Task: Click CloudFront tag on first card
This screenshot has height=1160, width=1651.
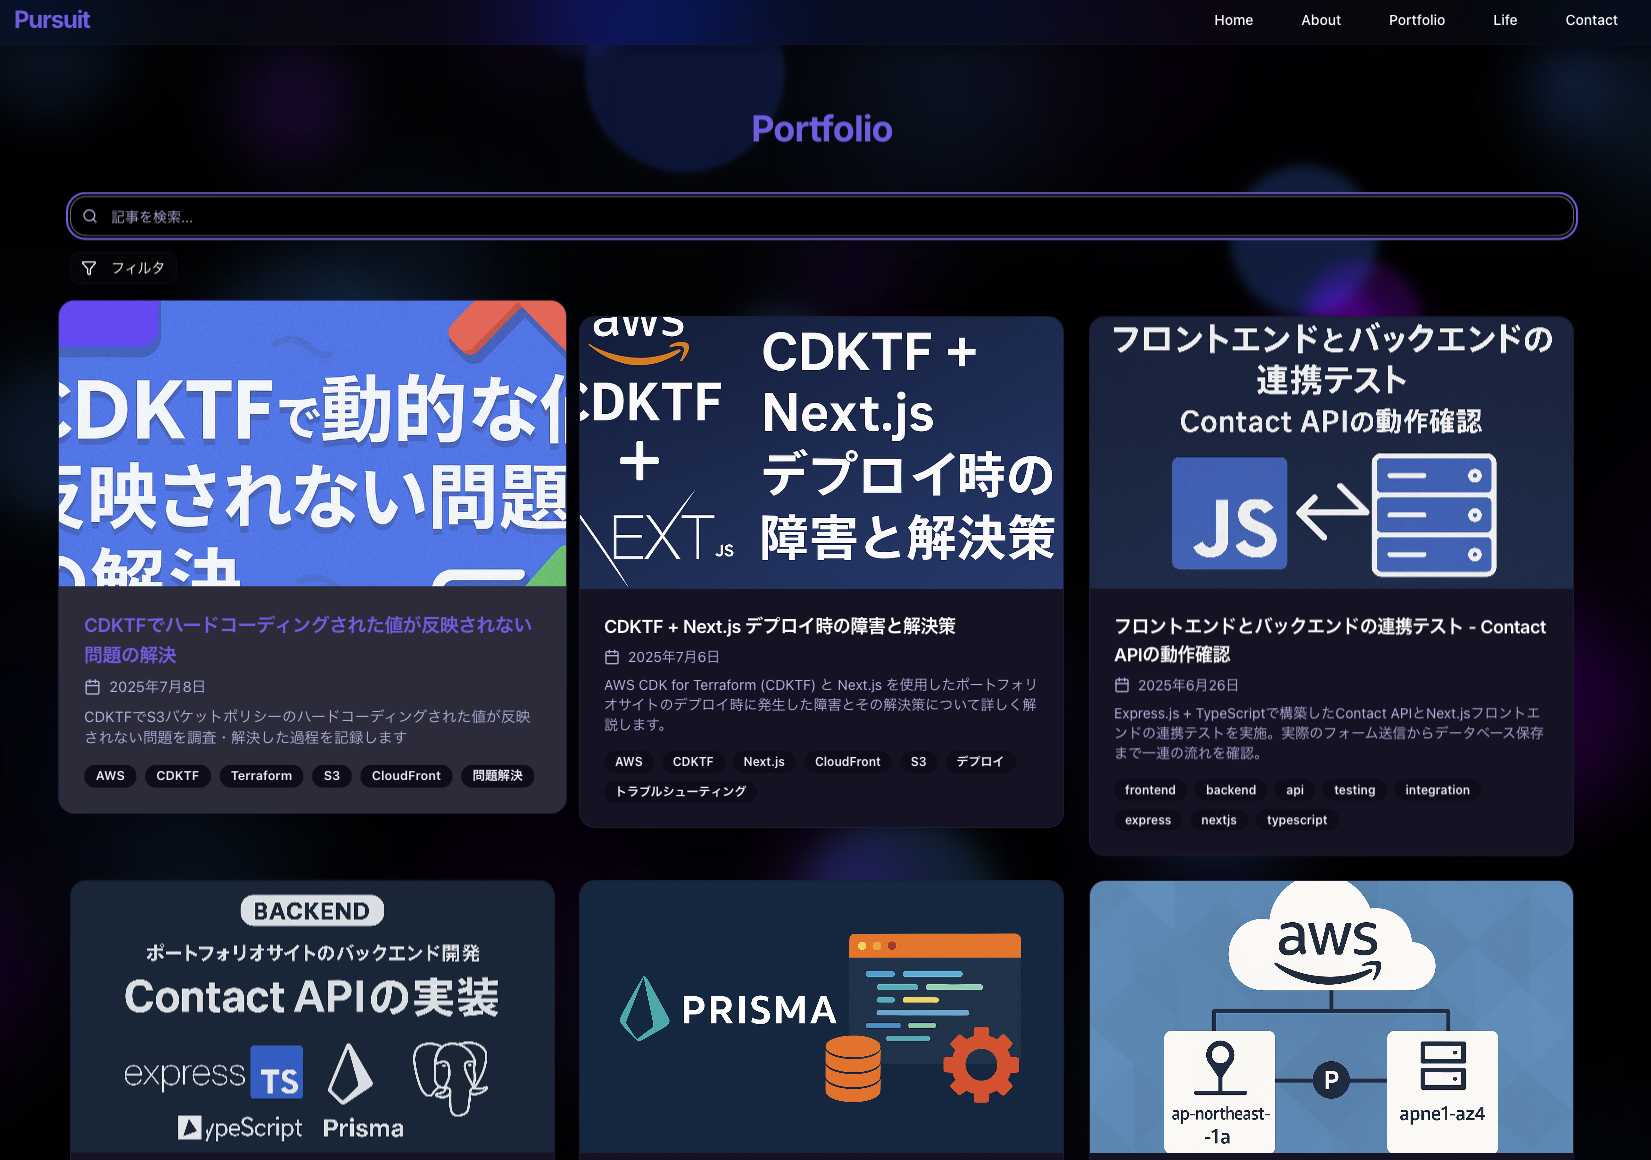Action: coord(406,776)
